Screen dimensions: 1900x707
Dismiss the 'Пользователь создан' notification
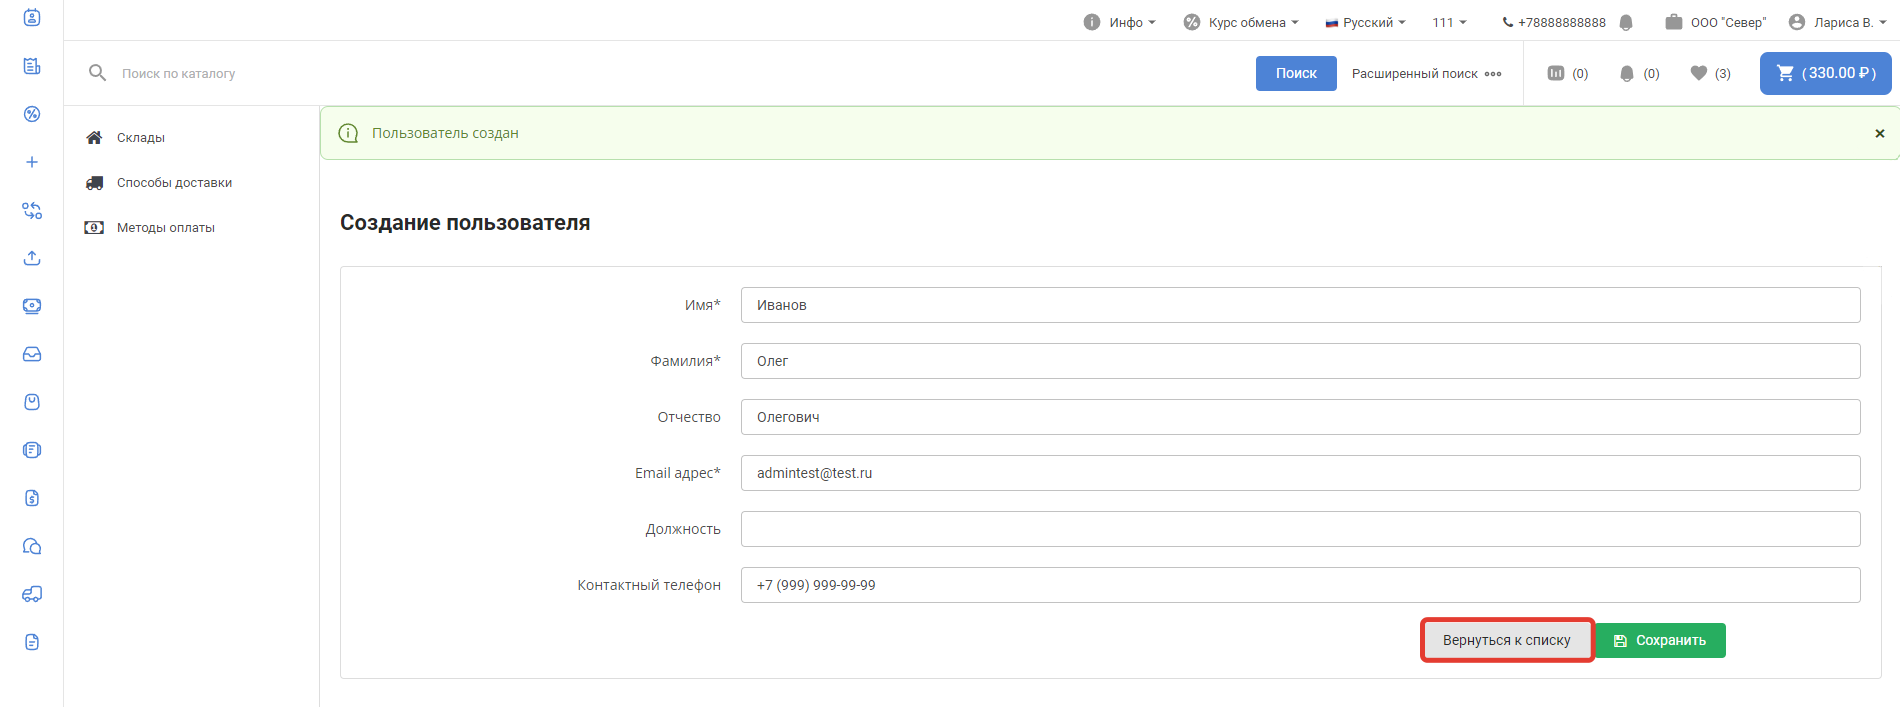pyautogui.click(x=1879, y=133)
